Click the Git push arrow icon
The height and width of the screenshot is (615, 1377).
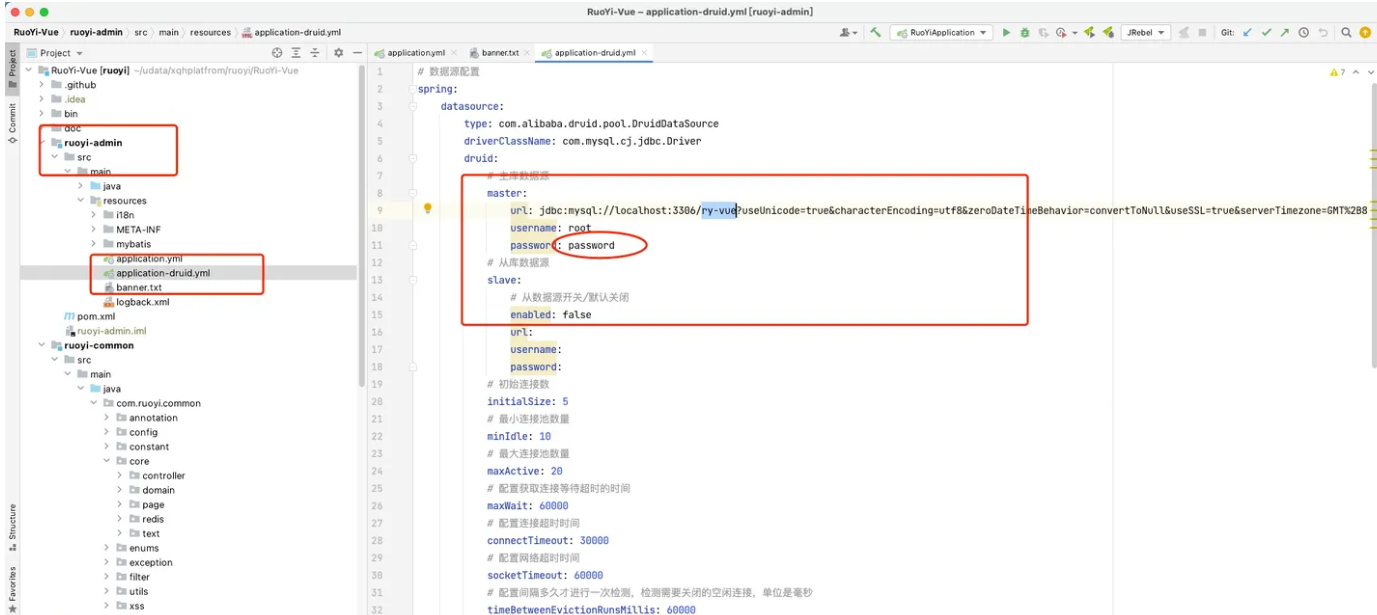click(x=1285, y=33)
